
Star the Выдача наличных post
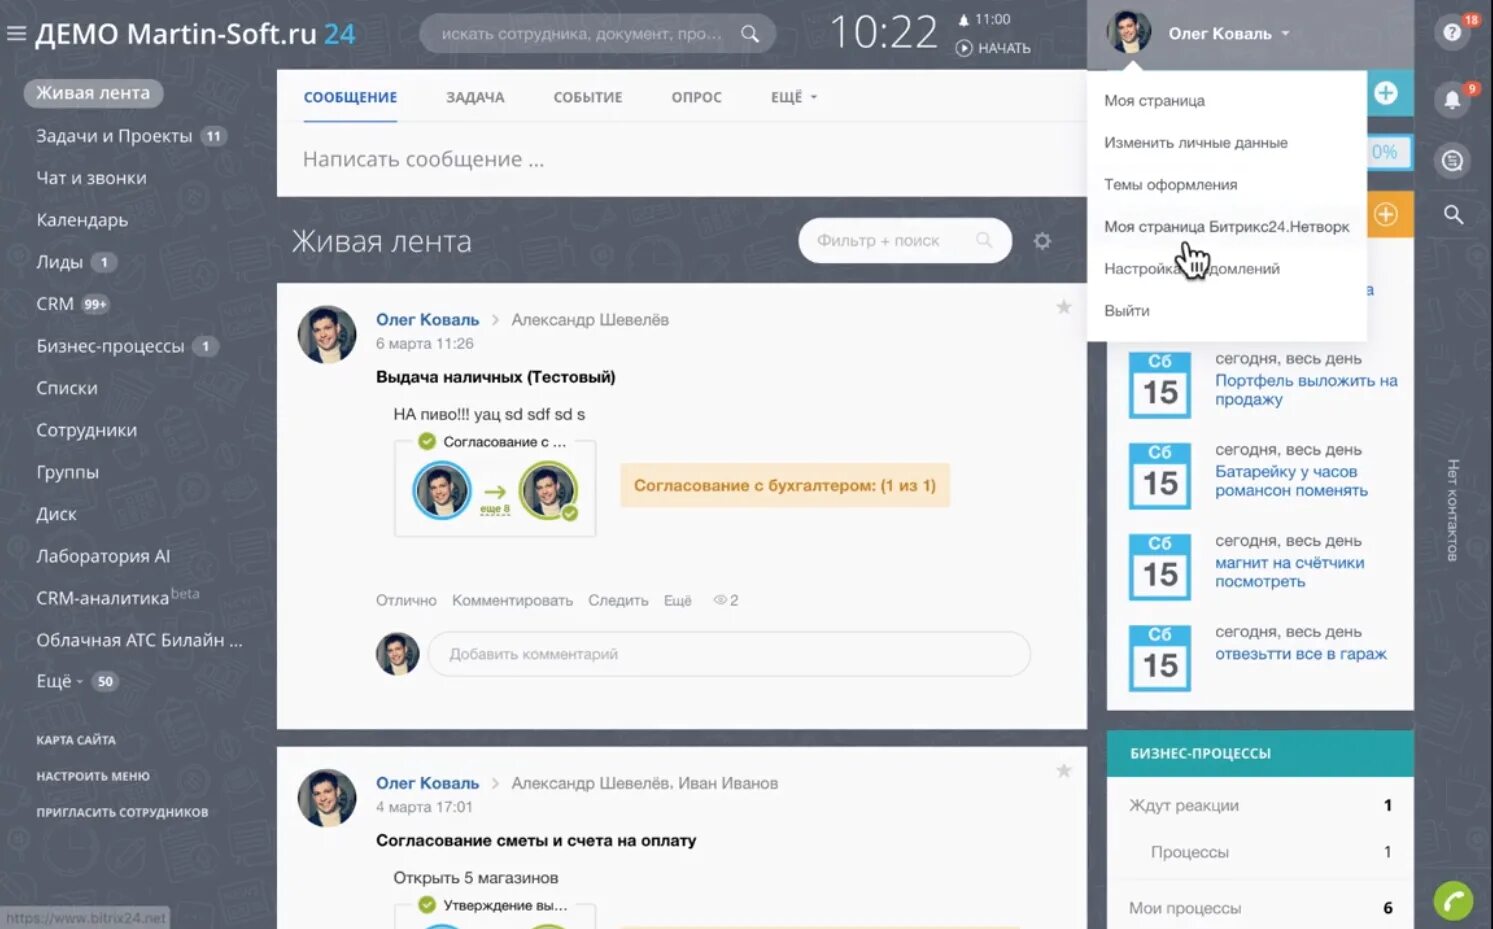(1064, 307)
